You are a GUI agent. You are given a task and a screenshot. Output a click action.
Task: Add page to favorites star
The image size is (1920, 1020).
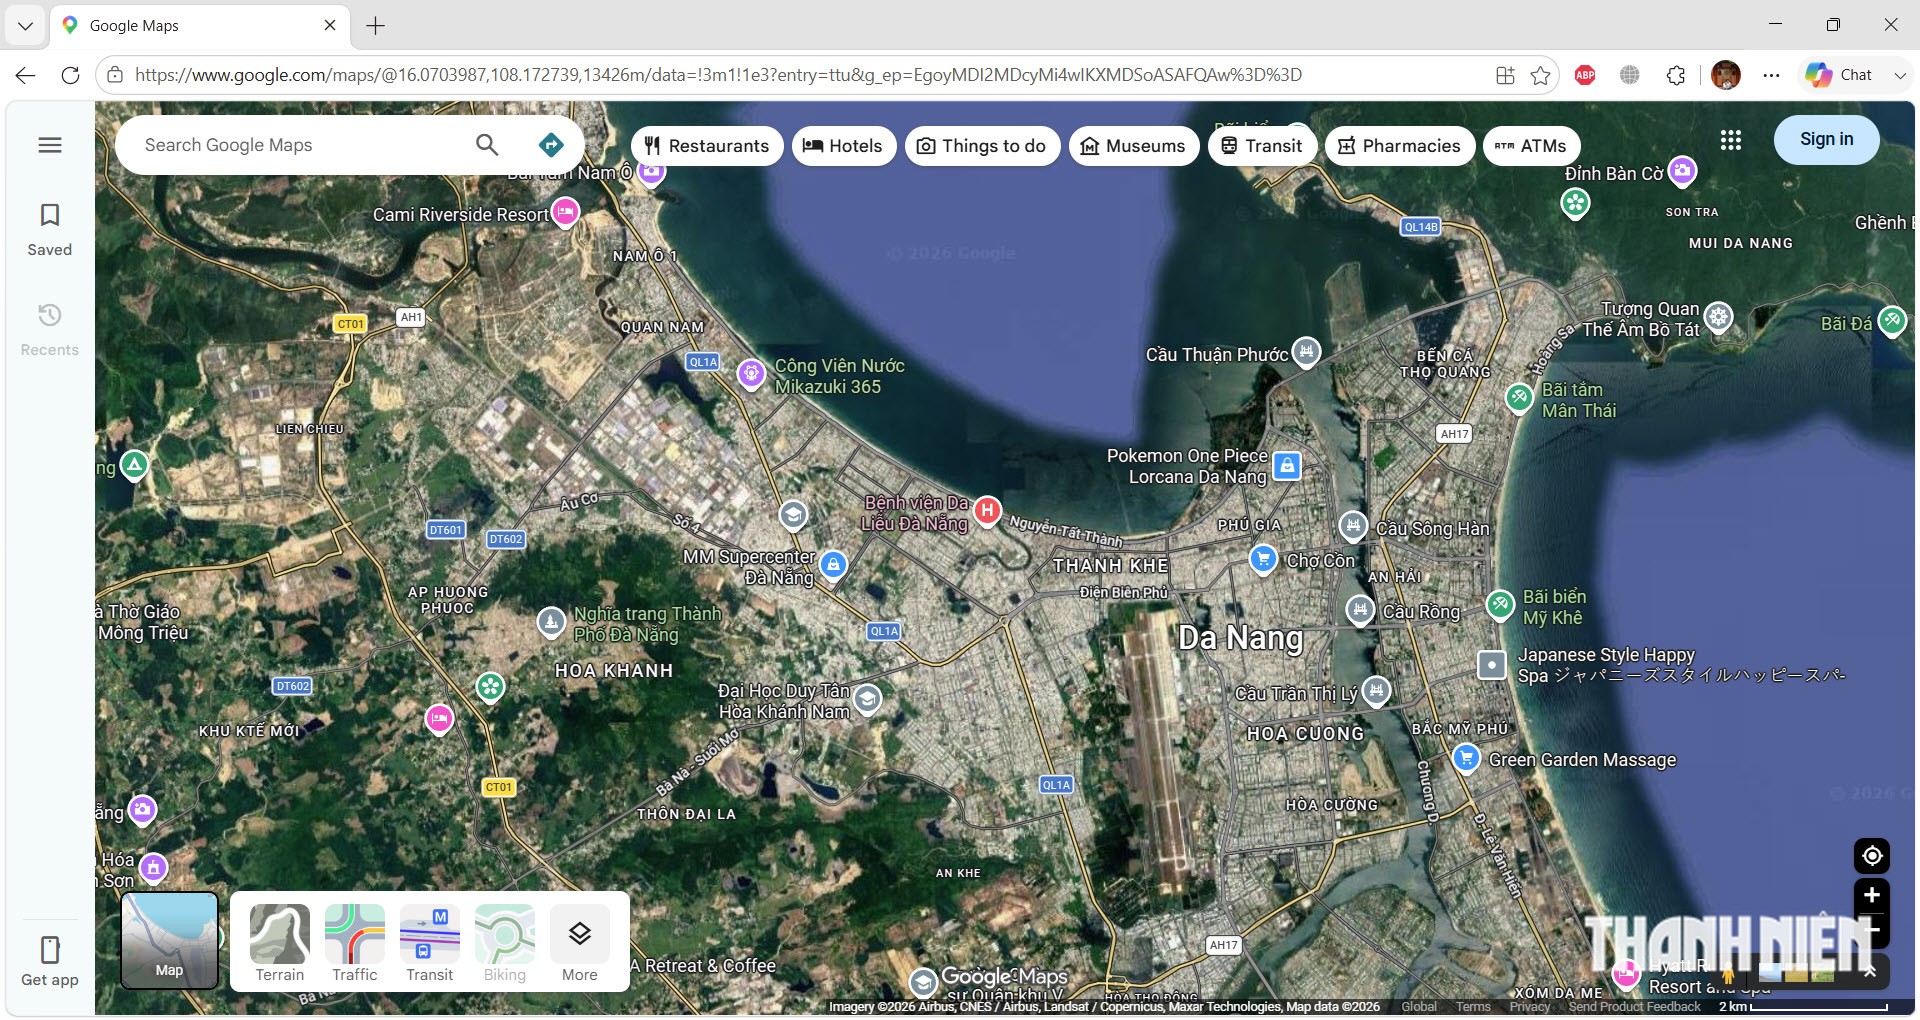pyautogui.click(x=1540, y=75)
